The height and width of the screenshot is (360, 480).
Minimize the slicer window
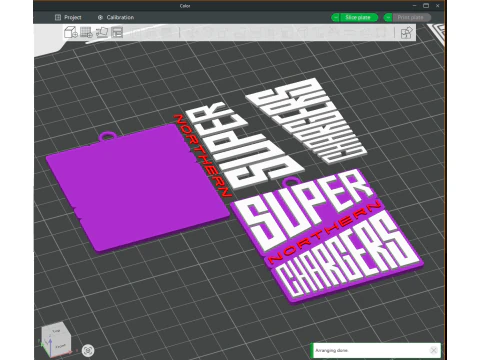(x=414, y=6)
